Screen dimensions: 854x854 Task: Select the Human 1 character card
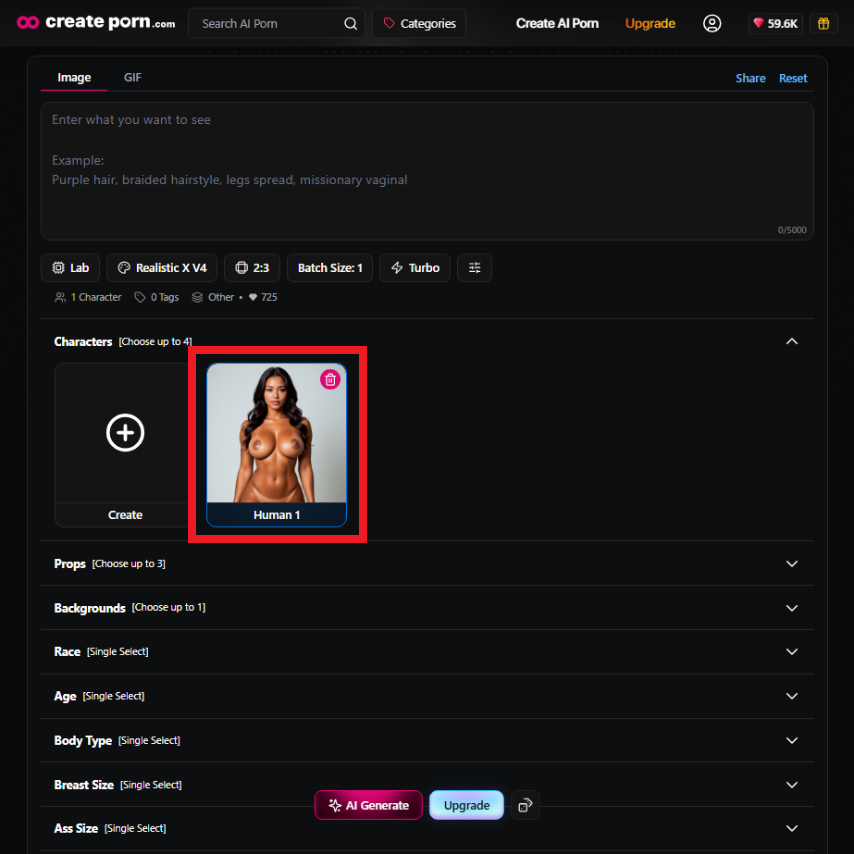(x=277, y=445)
